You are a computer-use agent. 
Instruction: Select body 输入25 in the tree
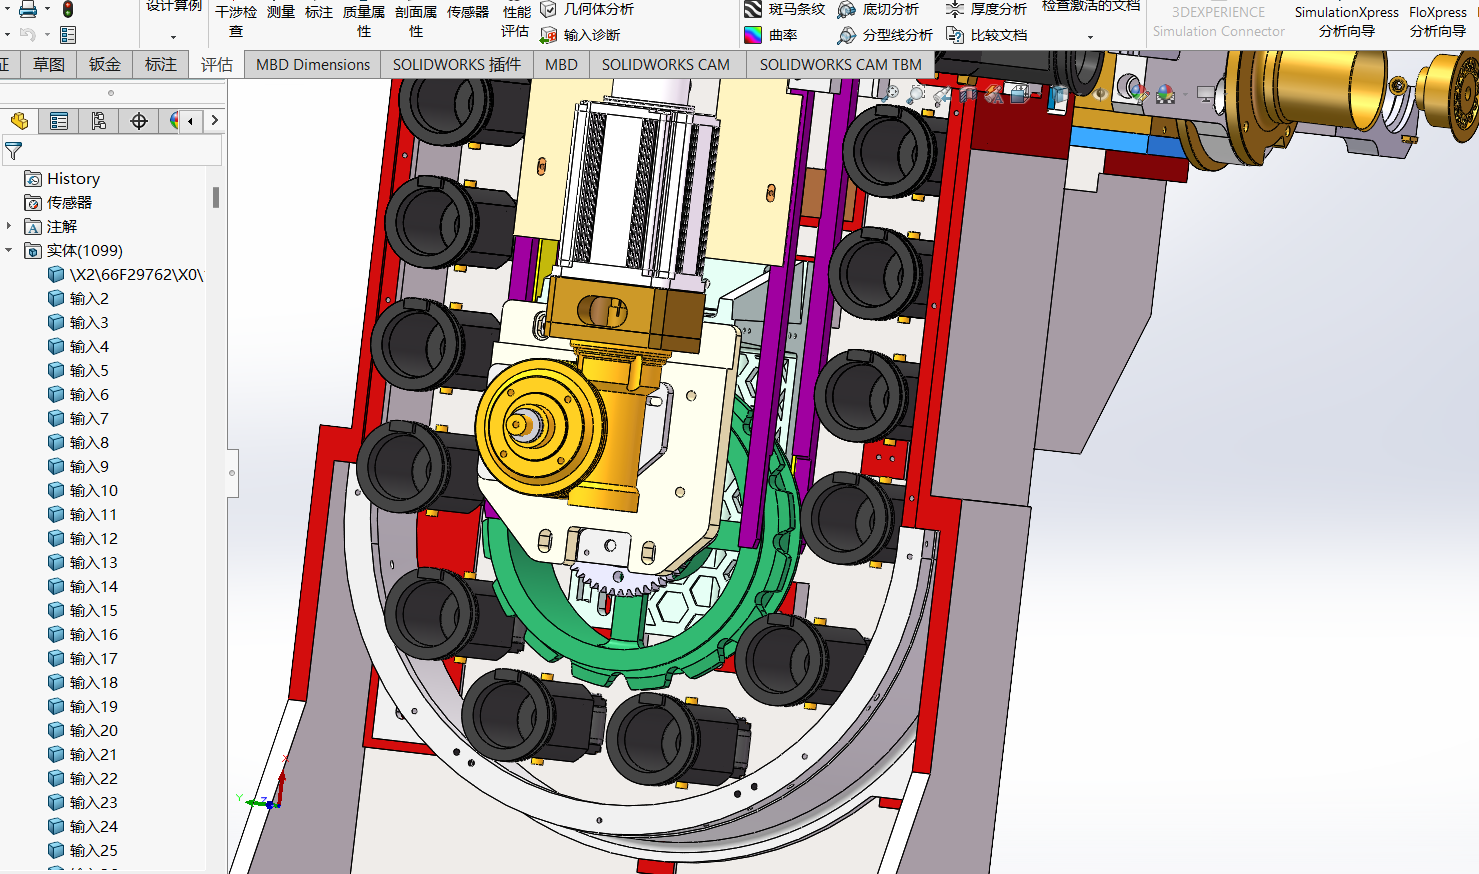point(83,850)
